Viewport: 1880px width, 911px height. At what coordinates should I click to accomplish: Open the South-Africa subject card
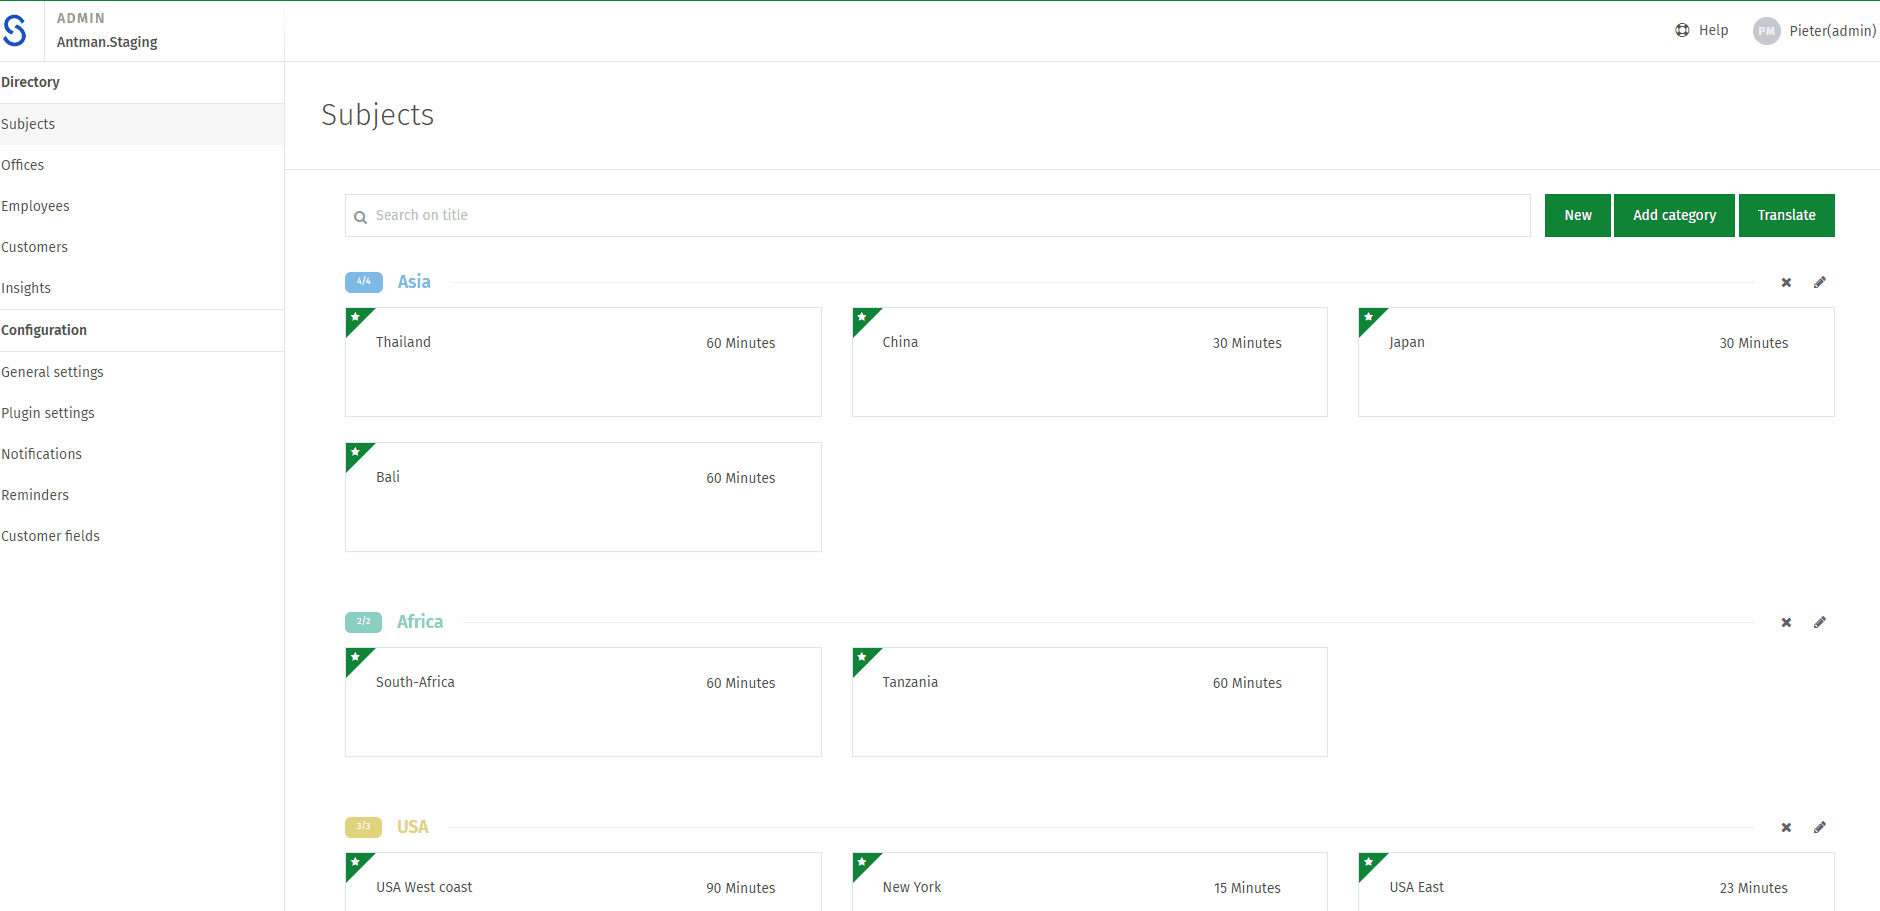click(583, 702)
